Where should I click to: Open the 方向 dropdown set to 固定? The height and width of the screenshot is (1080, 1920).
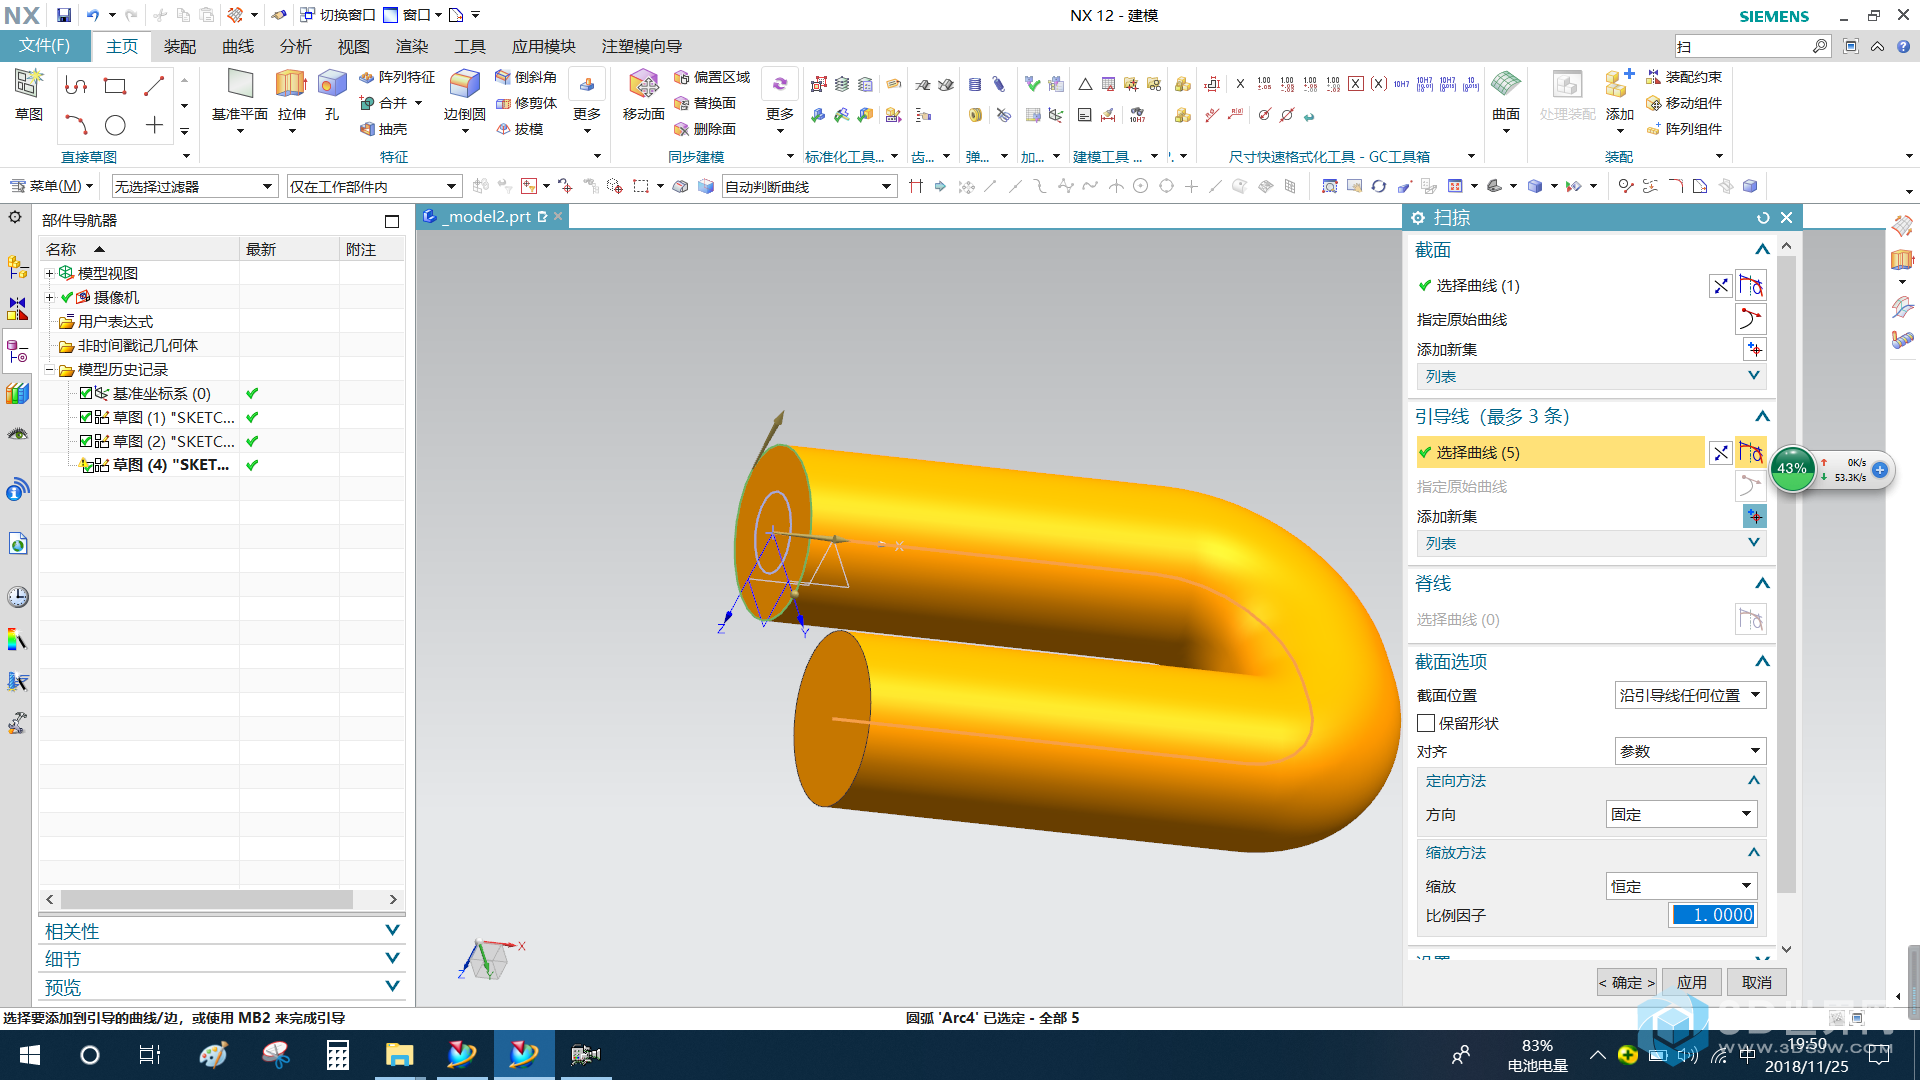click(1681, 814)
